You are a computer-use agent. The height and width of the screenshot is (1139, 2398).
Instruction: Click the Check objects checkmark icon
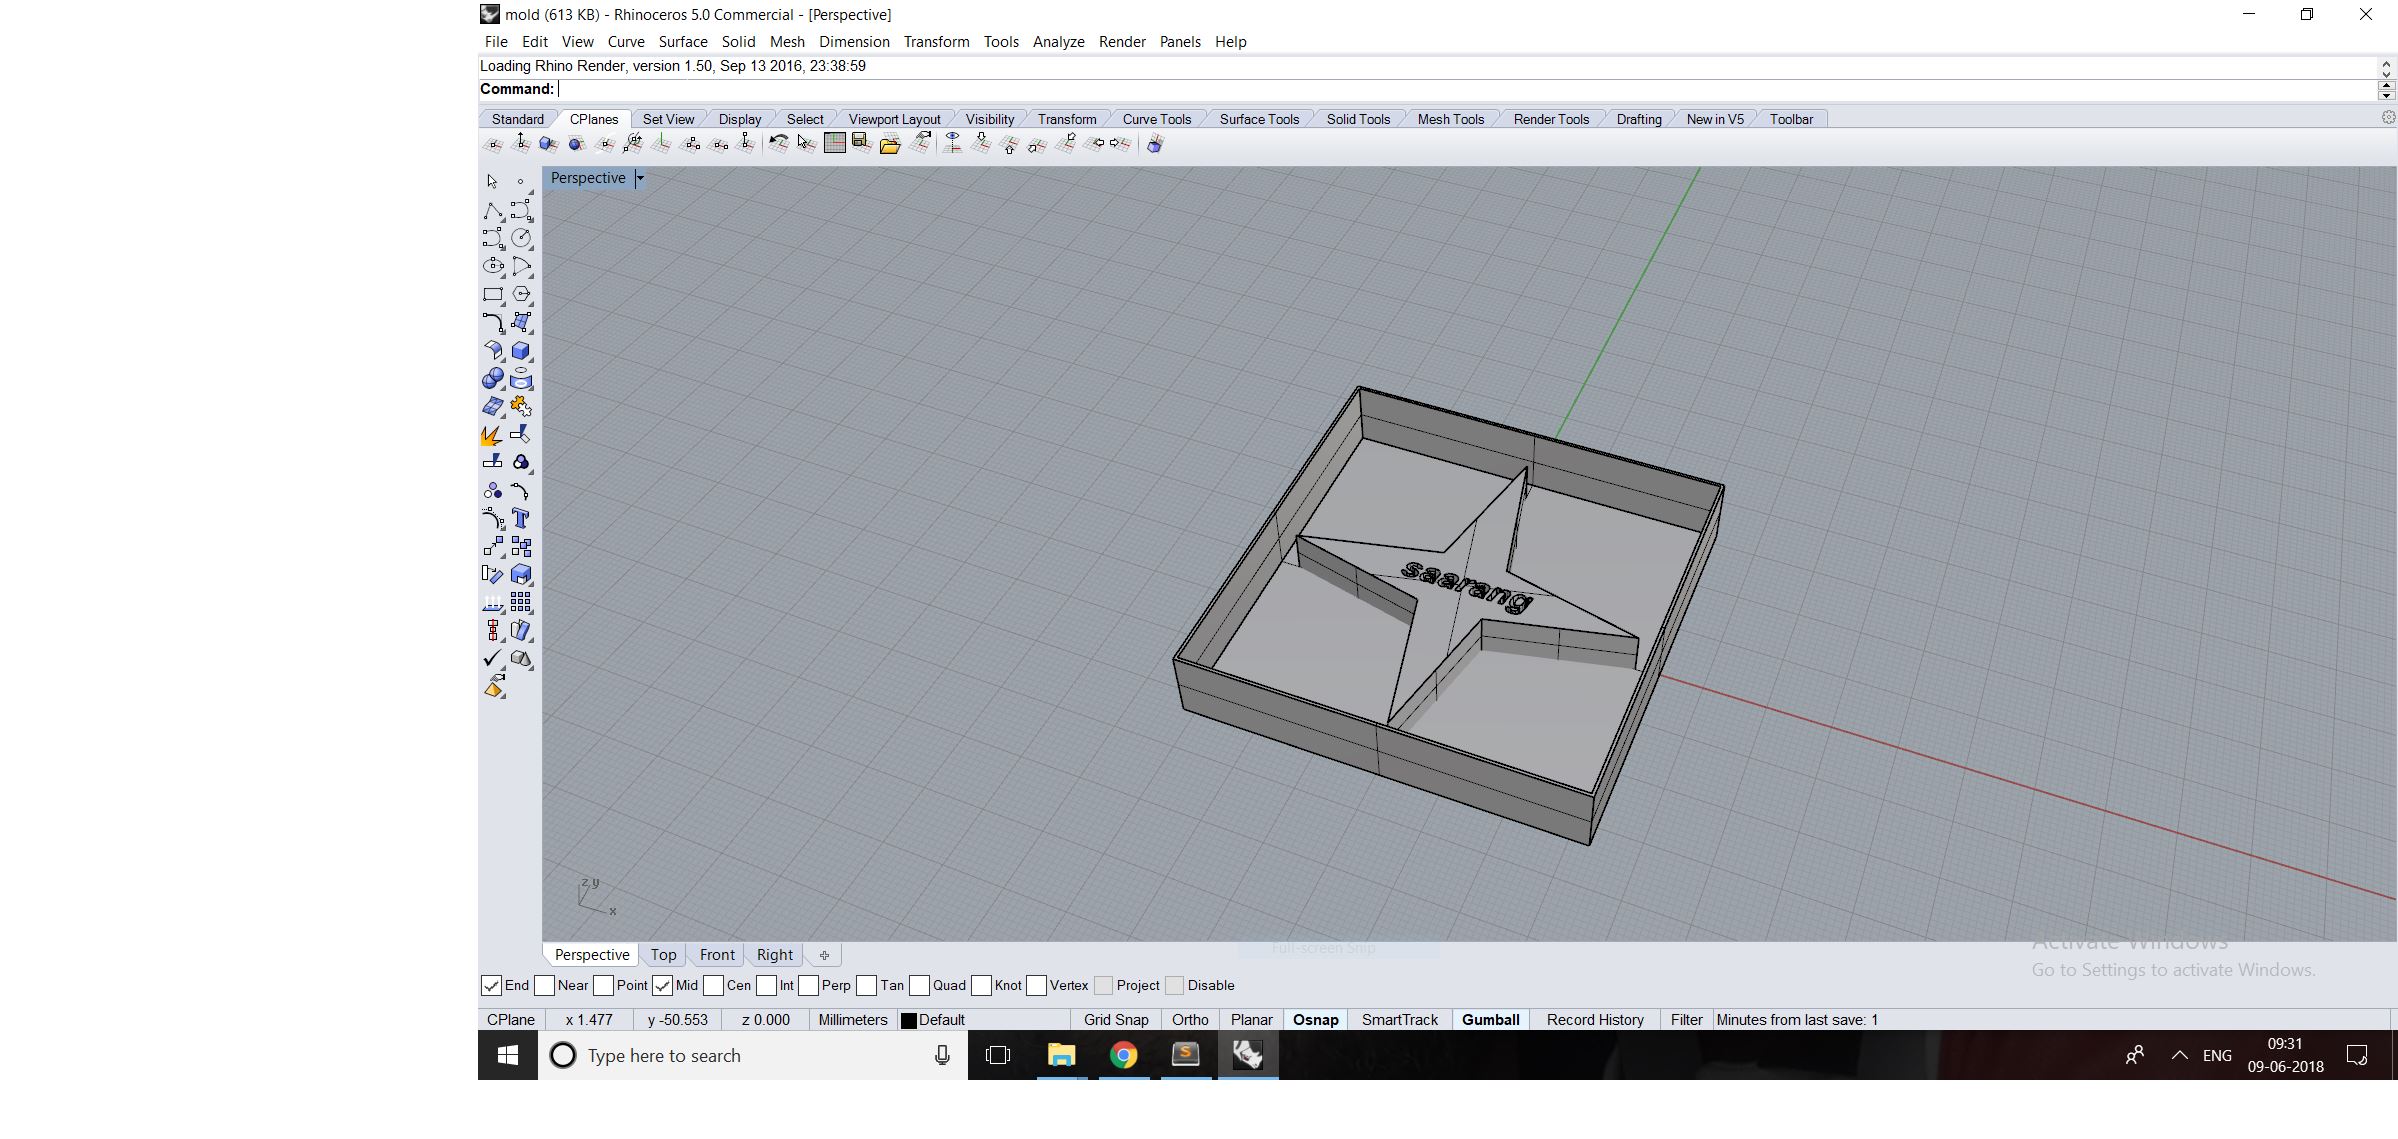(493, 658)
